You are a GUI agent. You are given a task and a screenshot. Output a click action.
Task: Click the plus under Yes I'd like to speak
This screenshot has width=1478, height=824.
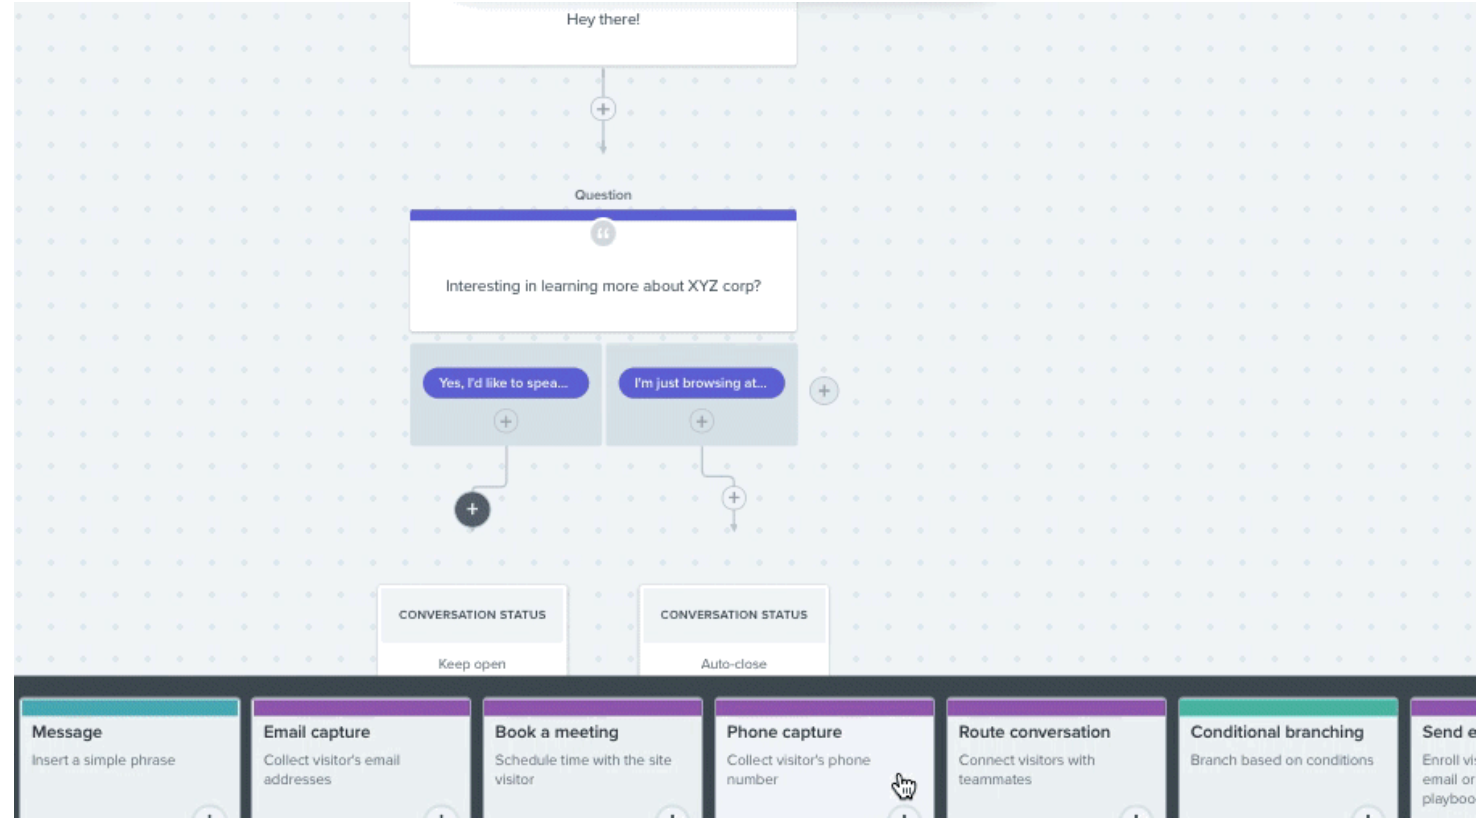506,422
